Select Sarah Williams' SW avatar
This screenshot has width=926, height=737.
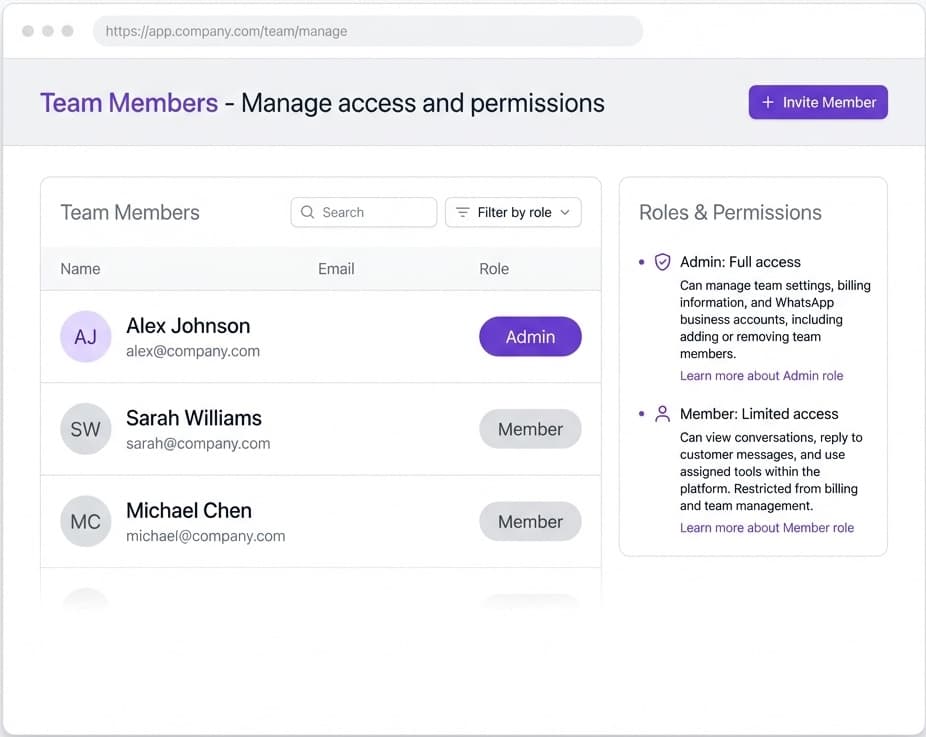85,429
